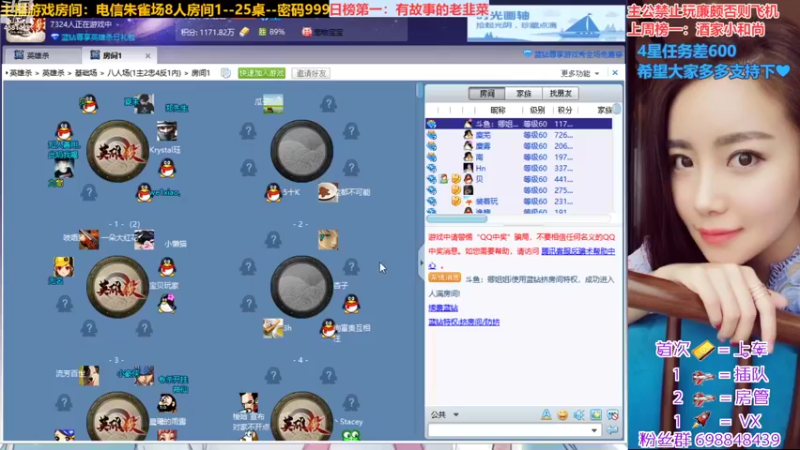Screen dimensions: 800x450
Task: Click the pet icon beside 宠物宝宝 in header
Action: click(307, 32)
